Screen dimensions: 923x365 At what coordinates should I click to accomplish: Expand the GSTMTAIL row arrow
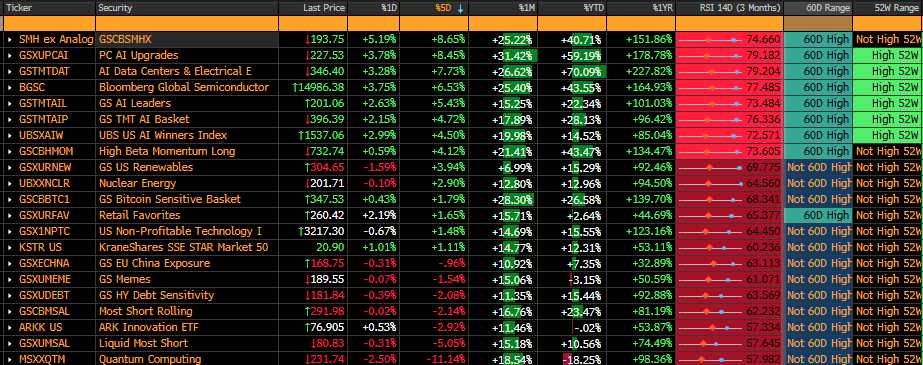coord(10,104)
